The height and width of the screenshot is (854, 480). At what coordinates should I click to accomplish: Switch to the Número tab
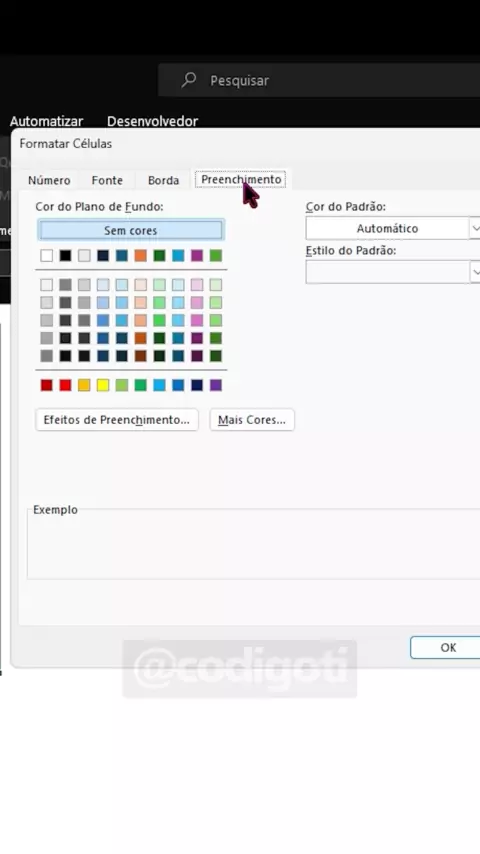tap(49, 180)
